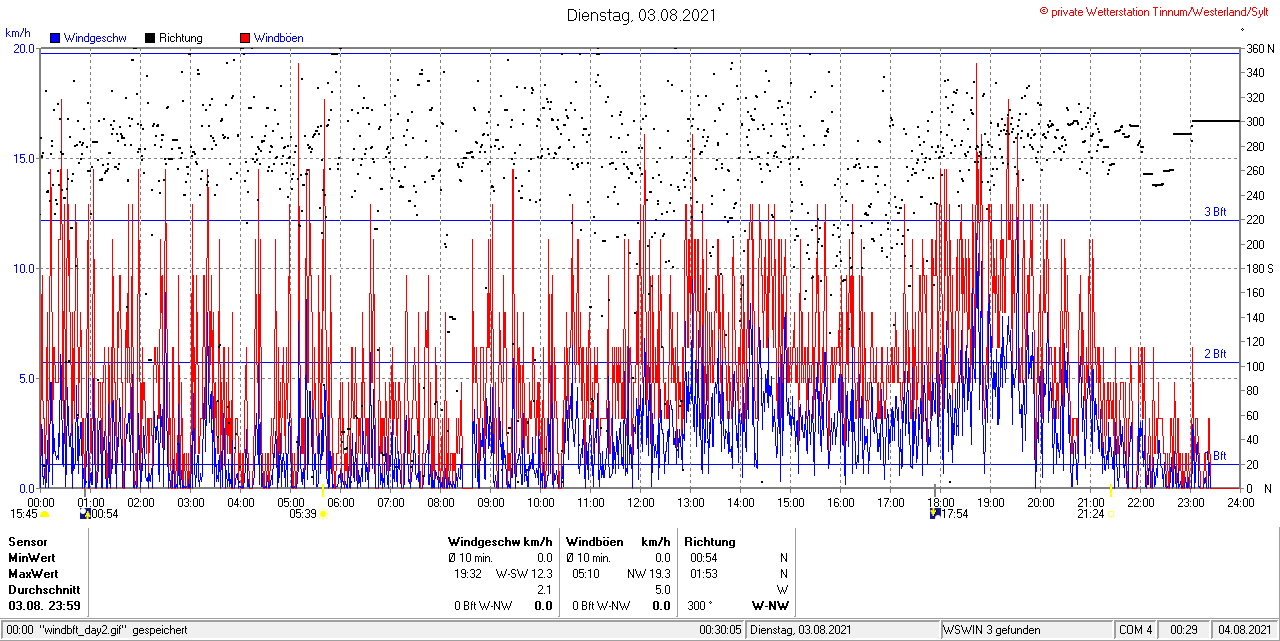Click the 20.0 km/h axis label
This screenshot has height=641, width=1280.
pyautogui.click(x=23, y=48)
